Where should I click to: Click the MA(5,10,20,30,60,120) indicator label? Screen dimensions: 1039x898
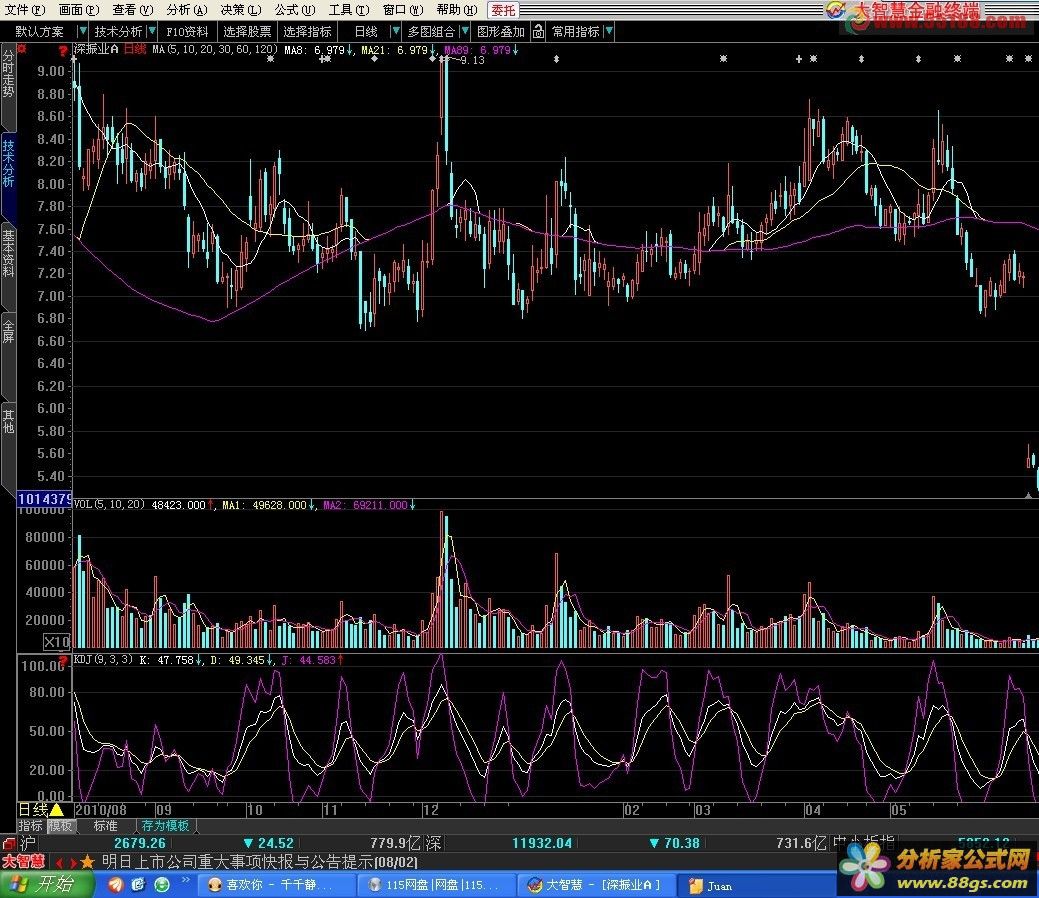pos(215,49)
